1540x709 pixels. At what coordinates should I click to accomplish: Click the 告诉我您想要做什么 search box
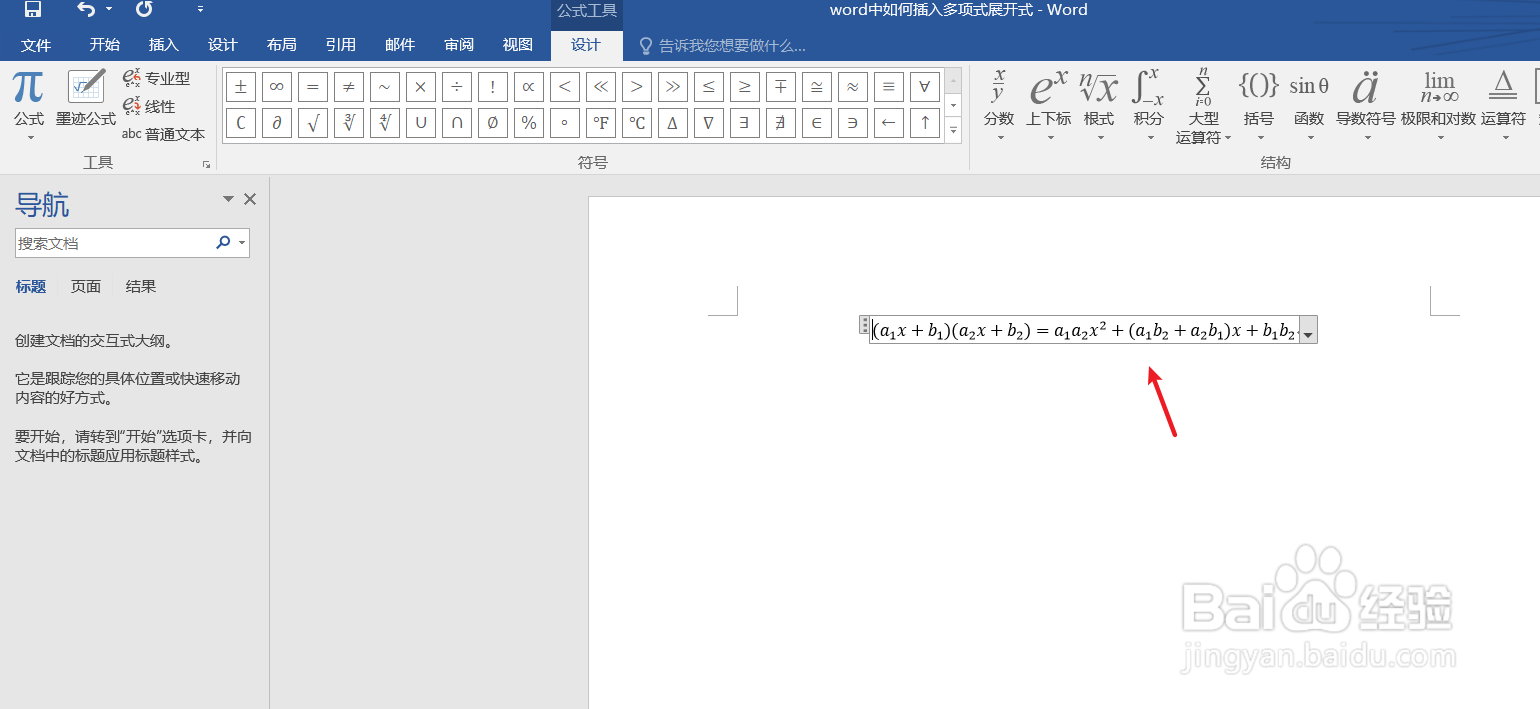(722, 46)
